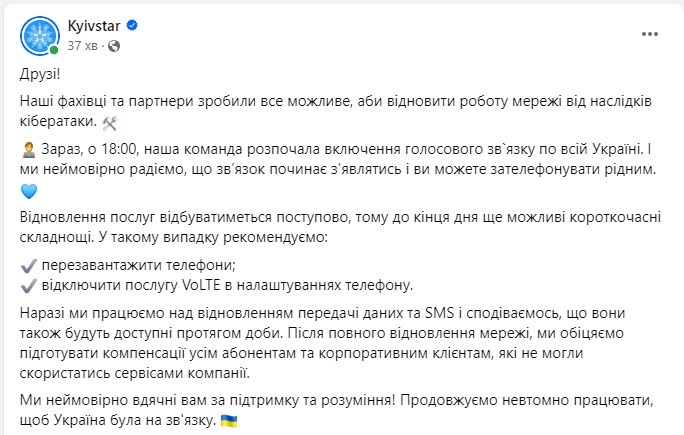Click the '18:00' time in the post text
The image size is (684, 435).
coord(119,149)
